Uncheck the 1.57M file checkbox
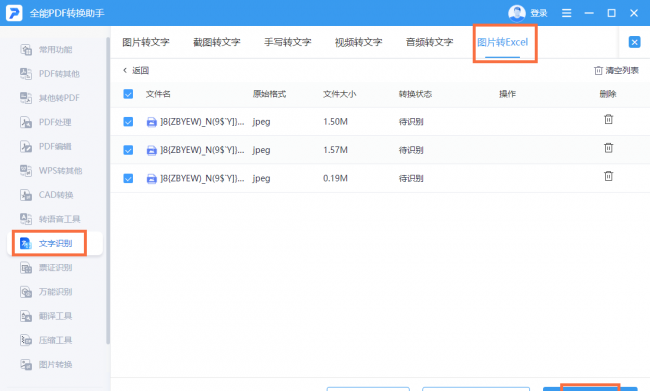The image size is (650, 391). tap(128, 150)
